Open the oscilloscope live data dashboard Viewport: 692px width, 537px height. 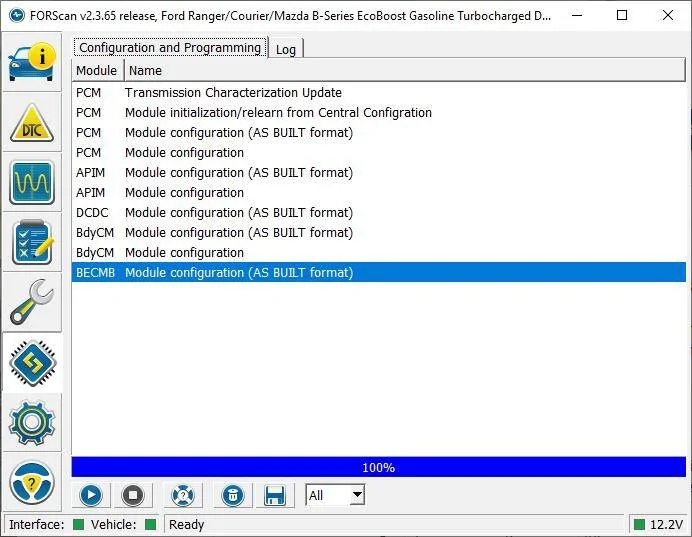click(32, 182)
